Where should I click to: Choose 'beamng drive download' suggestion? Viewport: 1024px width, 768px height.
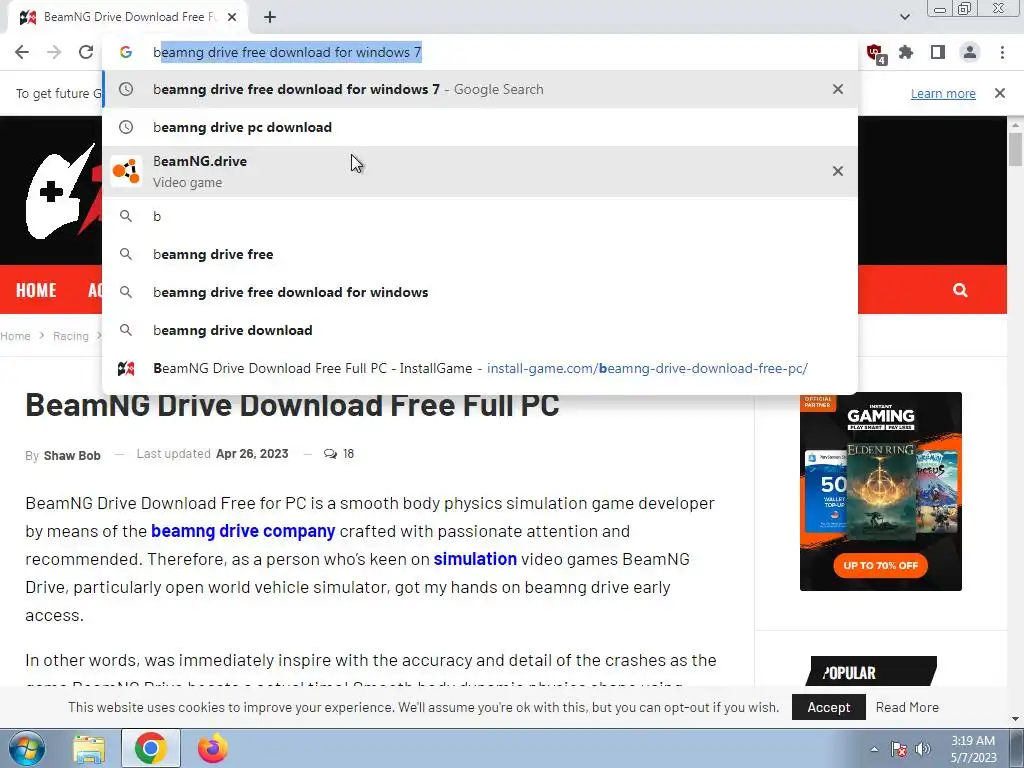(480, 330)
